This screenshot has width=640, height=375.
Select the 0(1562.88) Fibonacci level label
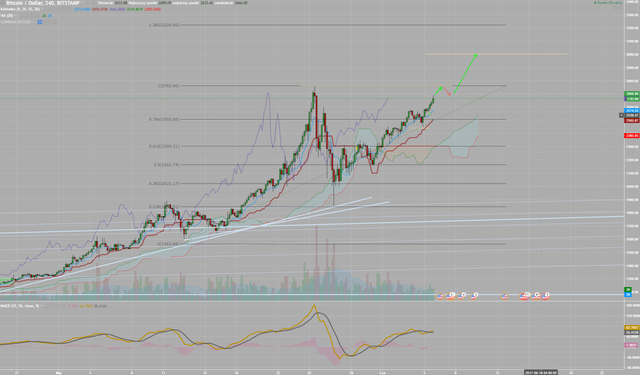[168, 244]
